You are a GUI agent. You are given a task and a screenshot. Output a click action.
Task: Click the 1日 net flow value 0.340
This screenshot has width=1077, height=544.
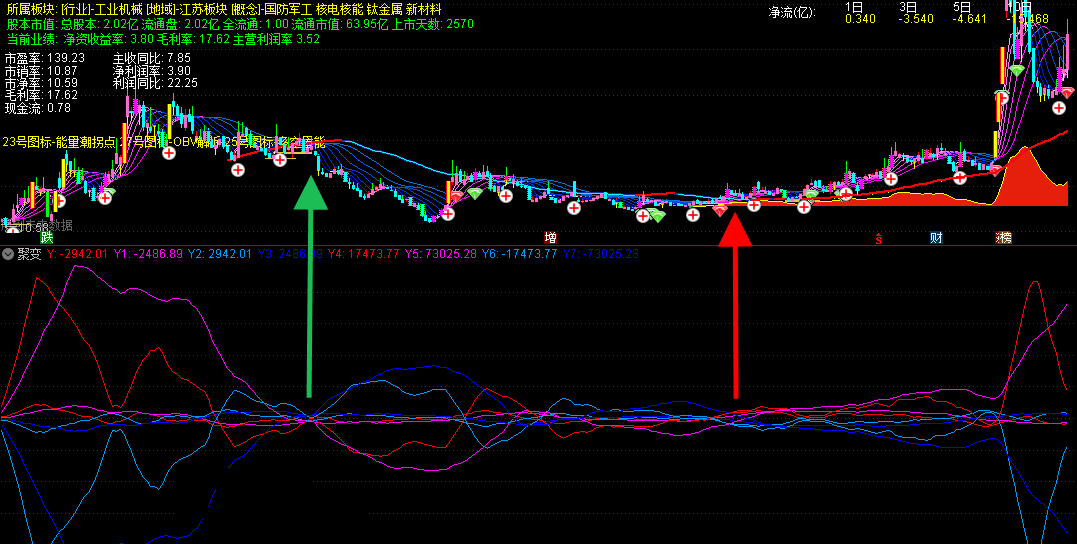click(860, 19)
